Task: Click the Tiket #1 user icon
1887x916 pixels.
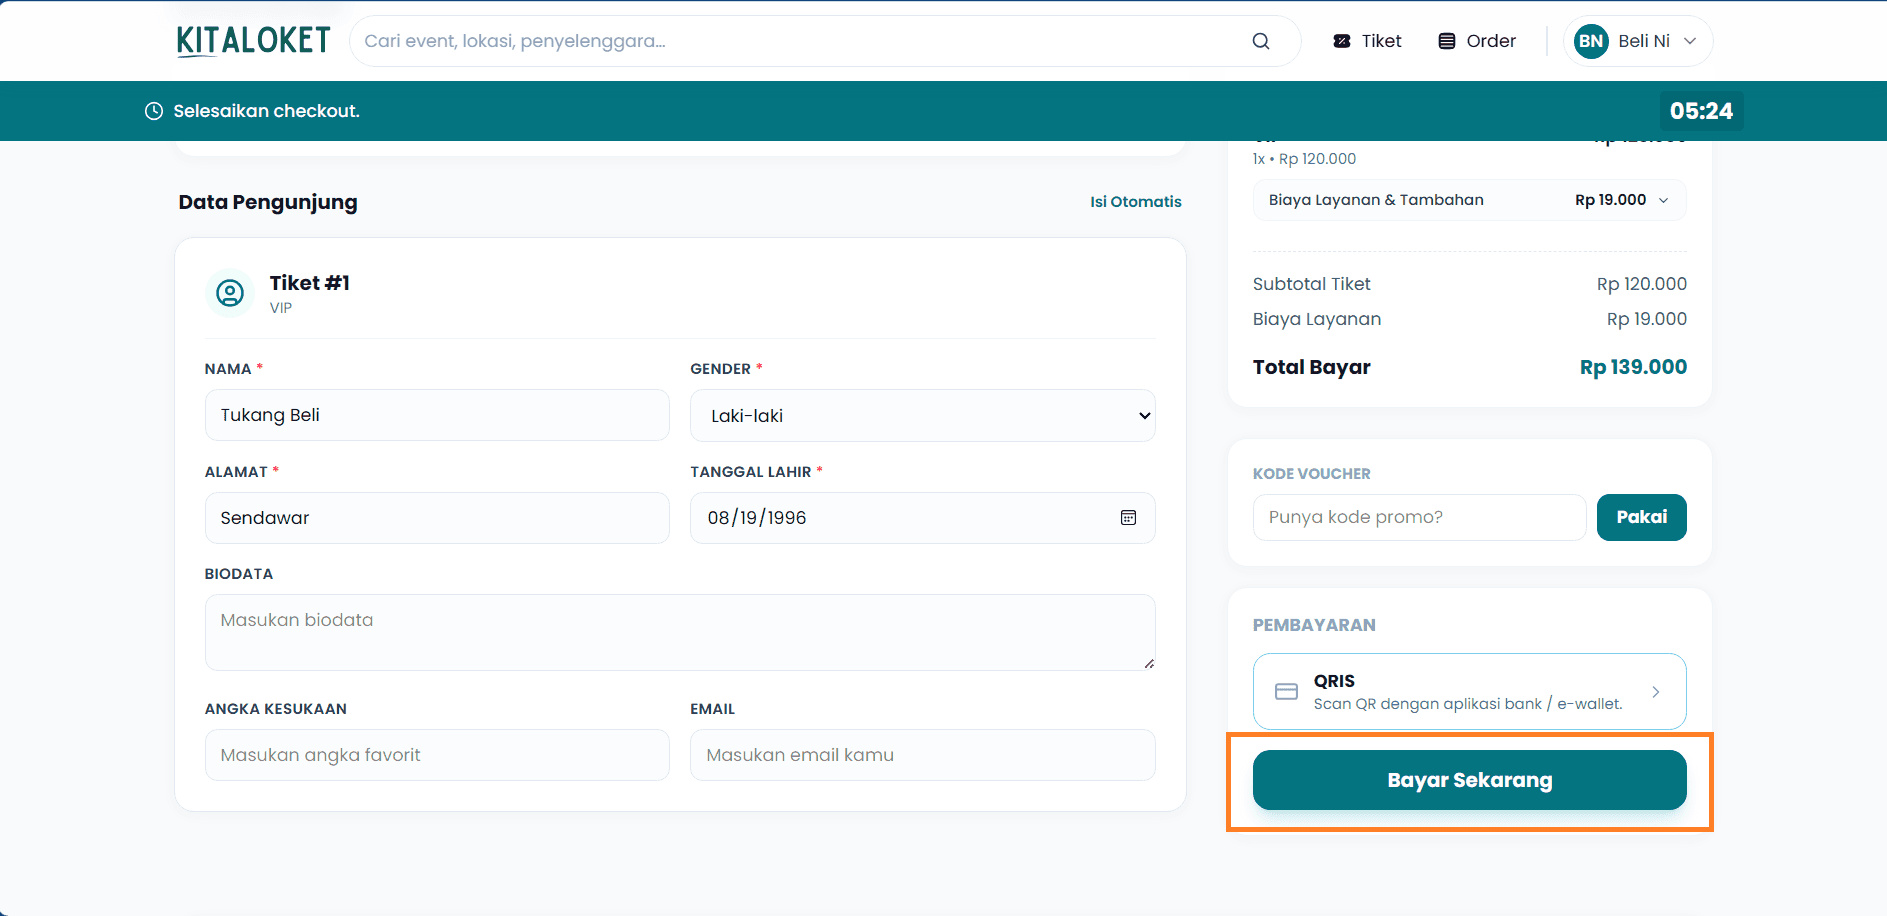Action: [230, 293]
